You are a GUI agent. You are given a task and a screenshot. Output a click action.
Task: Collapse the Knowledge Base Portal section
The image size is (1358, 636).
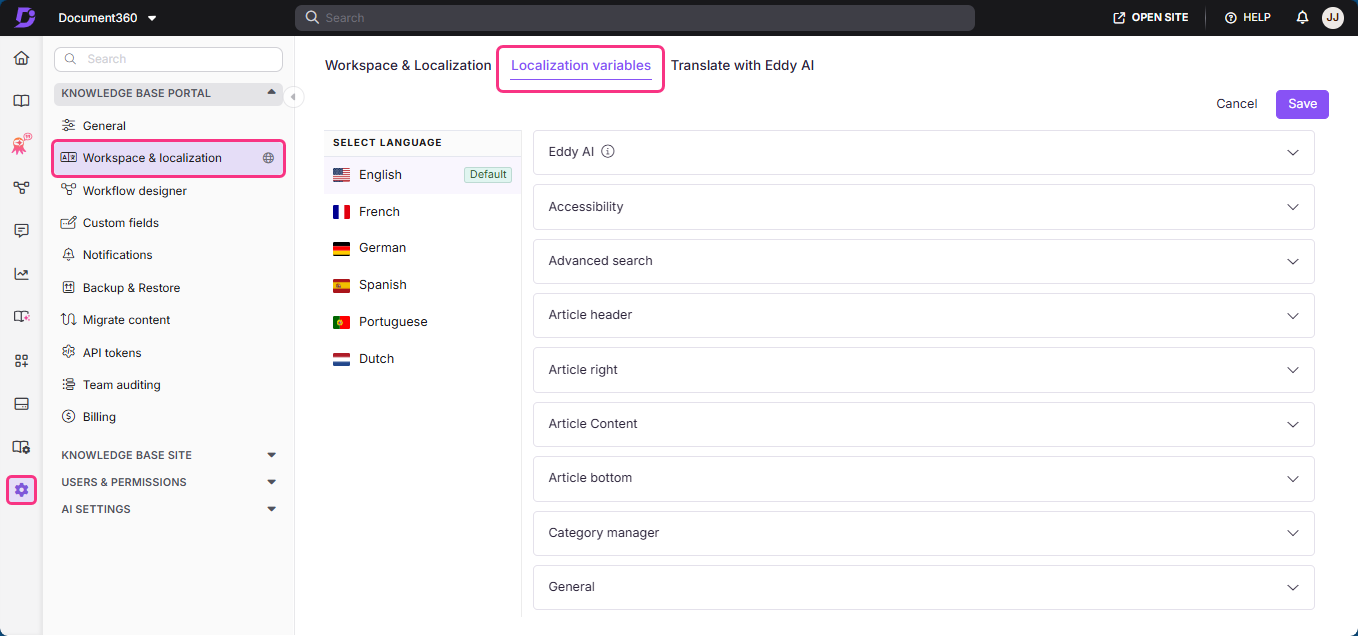click(x=168, y=93)
